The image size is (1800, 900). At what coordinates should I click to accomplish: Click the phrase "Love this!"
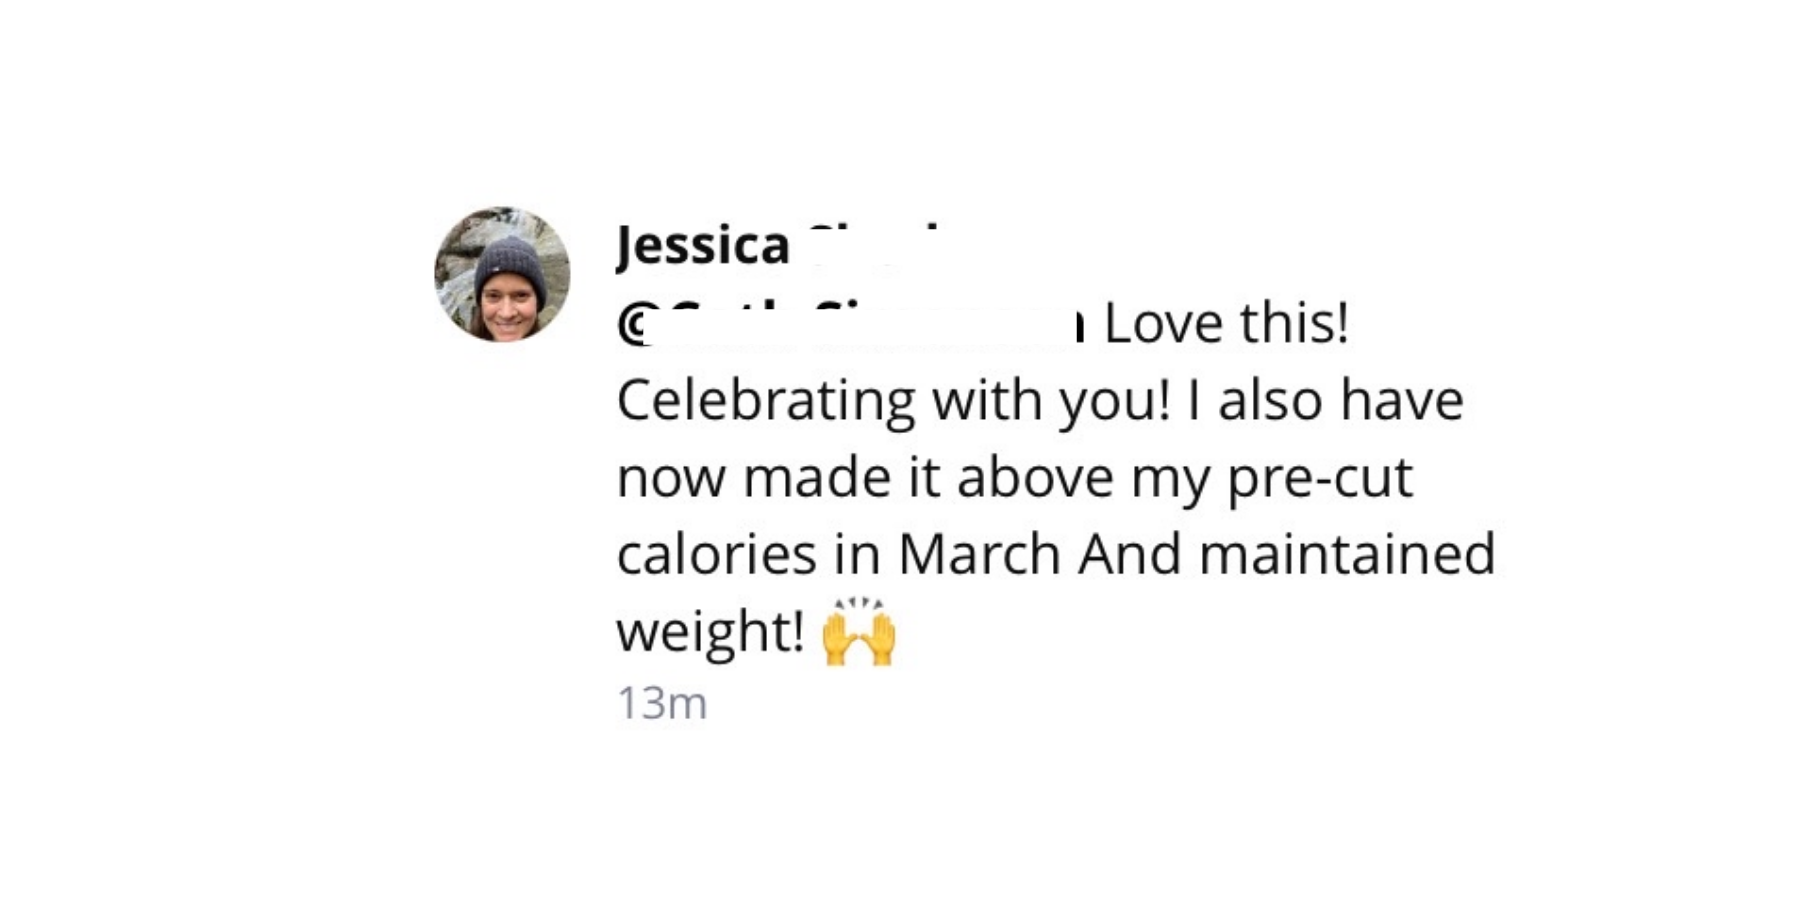point(1226,323)
